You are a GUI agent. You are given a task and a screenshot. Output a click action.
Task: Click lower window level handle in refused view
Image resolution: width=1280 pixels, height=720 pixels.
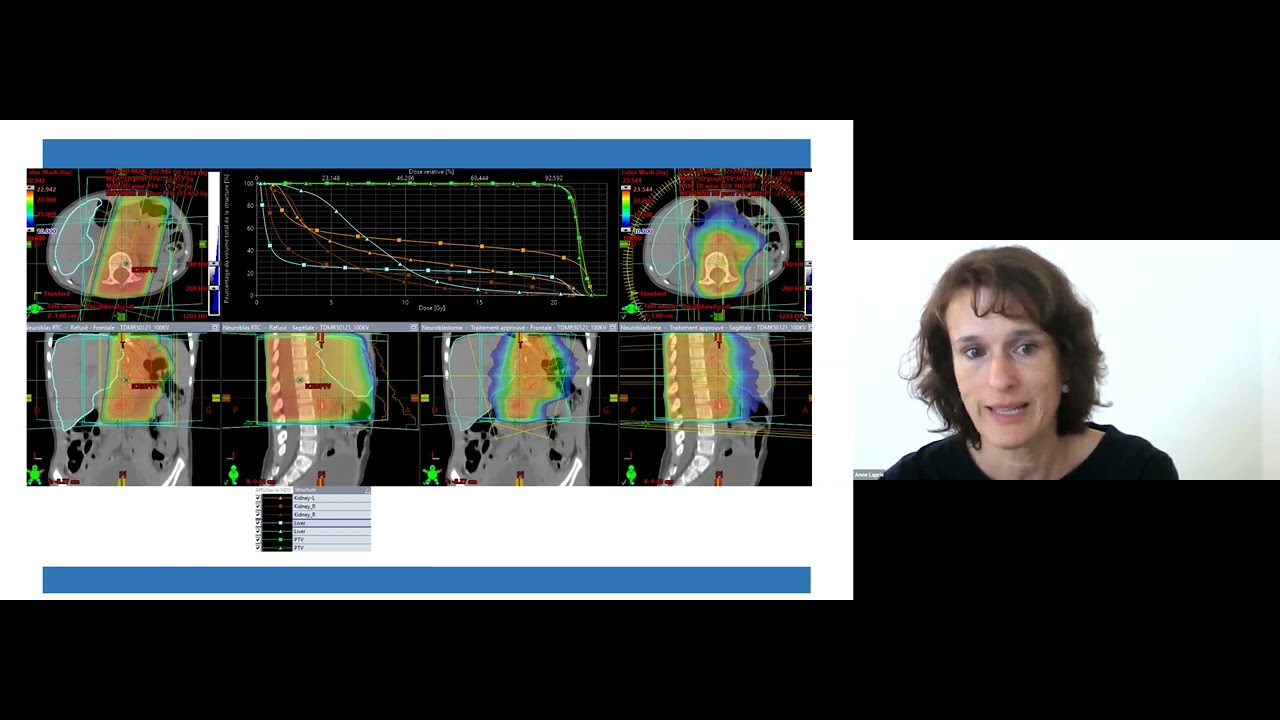(x=214, y=287)
